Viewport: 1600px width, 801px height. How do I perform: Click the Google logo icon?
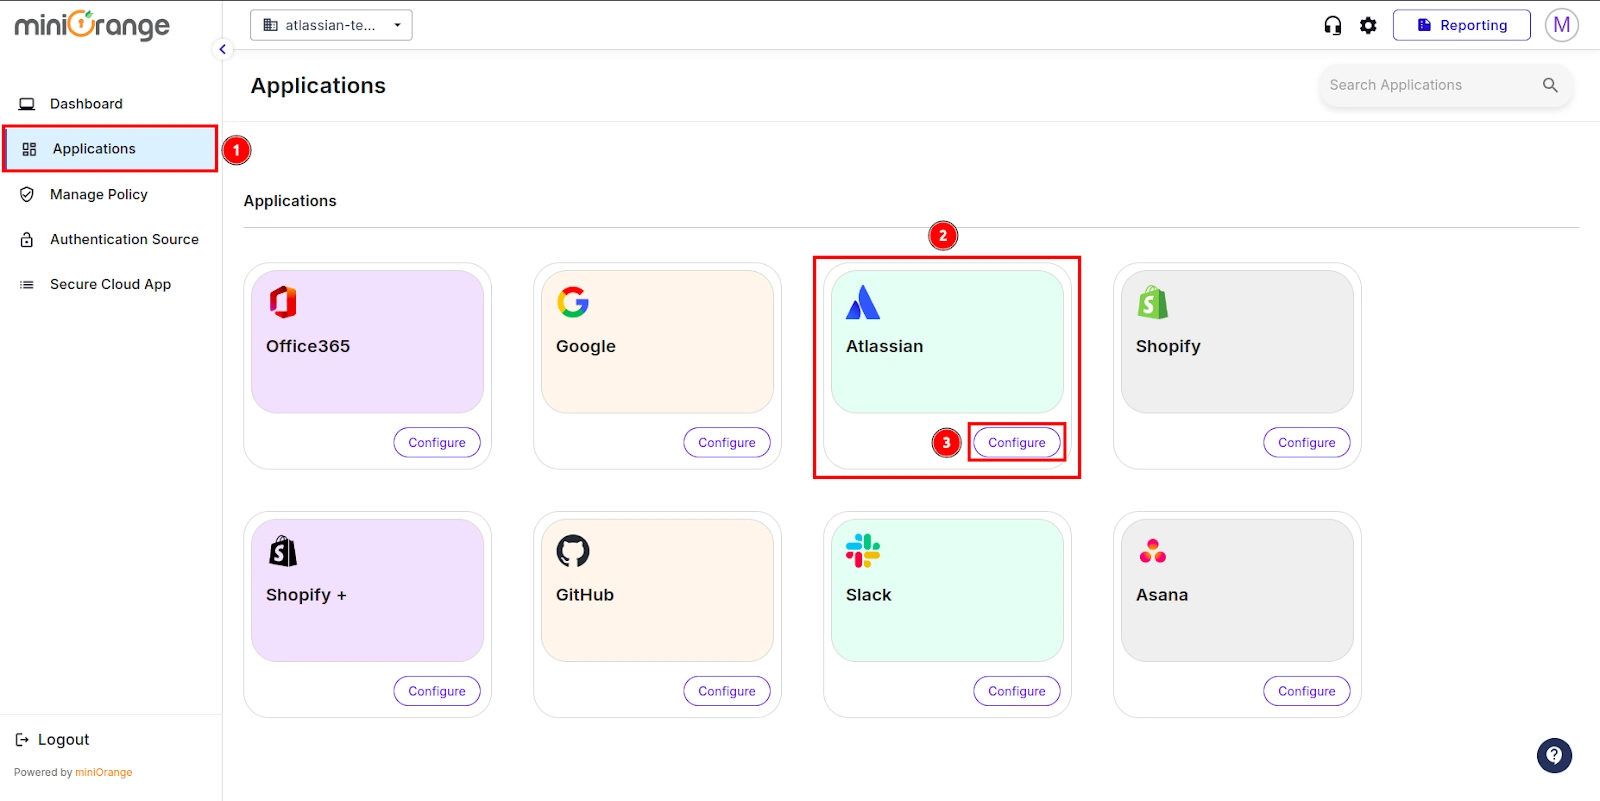[x=573, y=302]
